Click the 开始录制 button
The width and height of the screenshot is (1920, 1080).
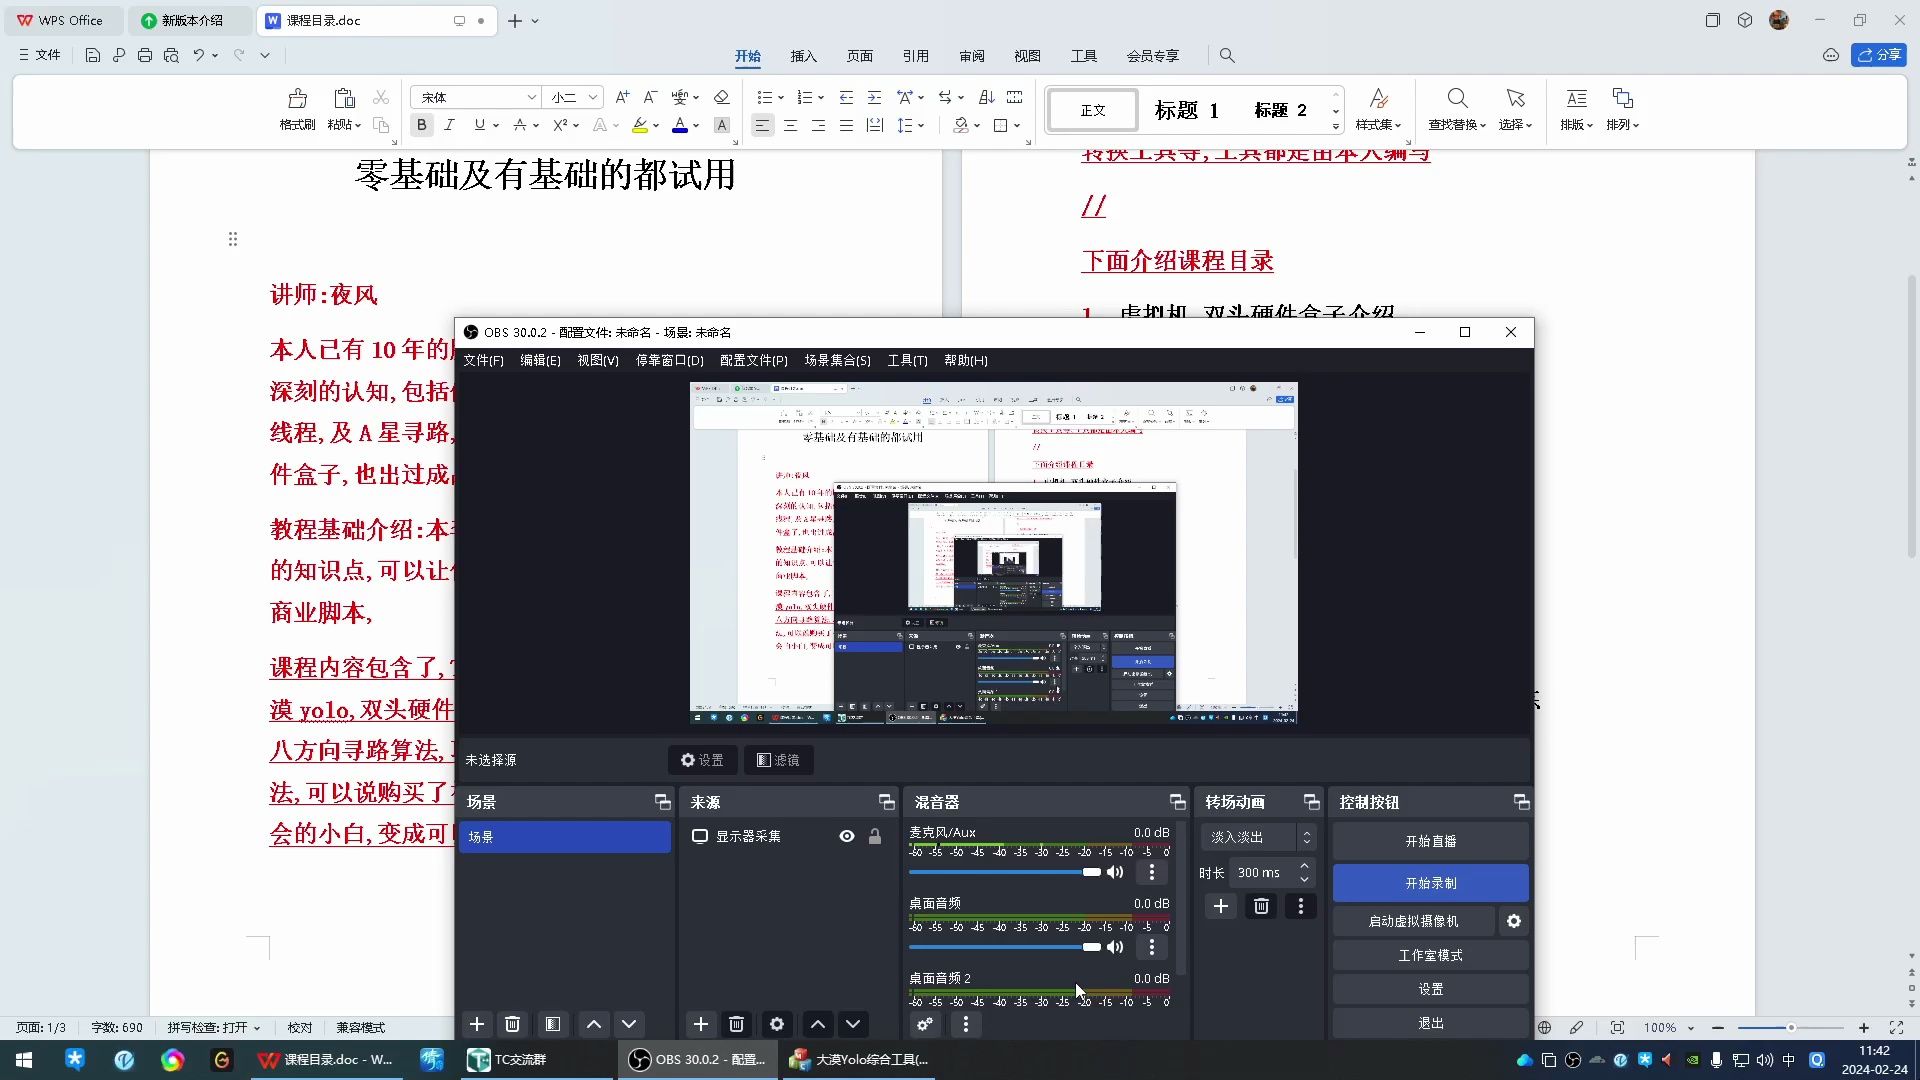pos(1430,882)
